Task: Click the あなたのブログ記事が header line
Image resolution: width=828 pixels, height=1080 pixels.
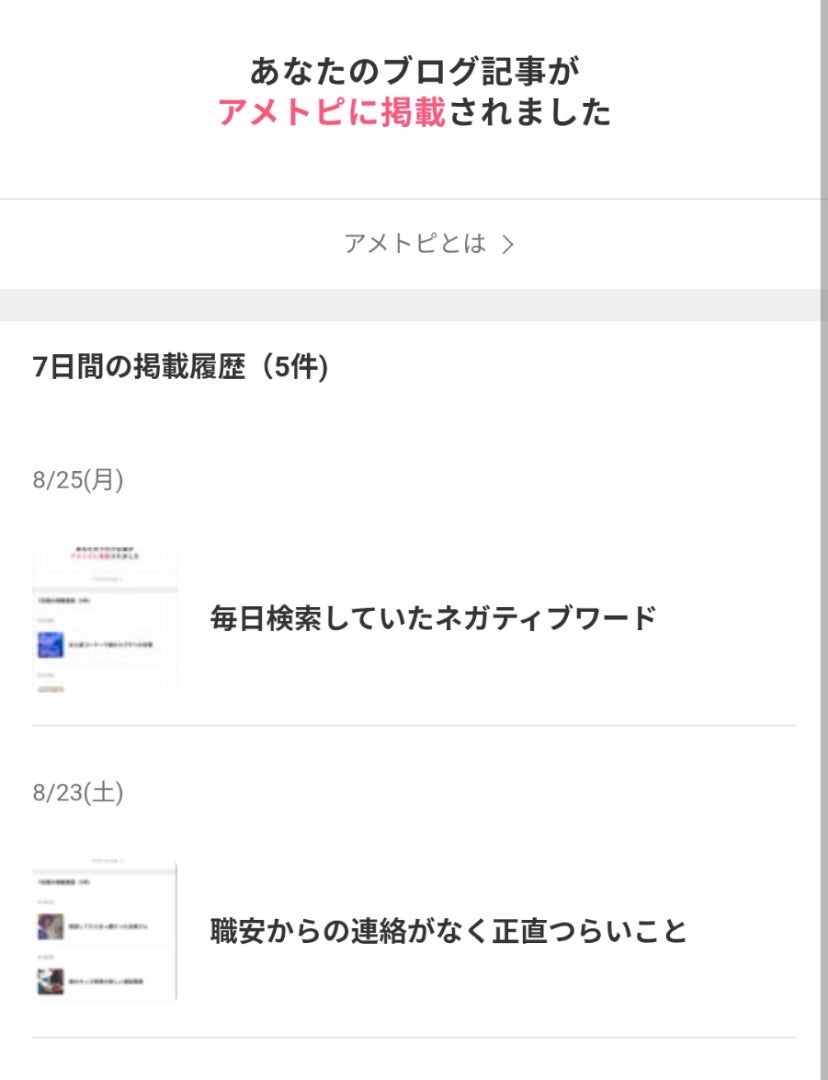Action: [414, 71]
